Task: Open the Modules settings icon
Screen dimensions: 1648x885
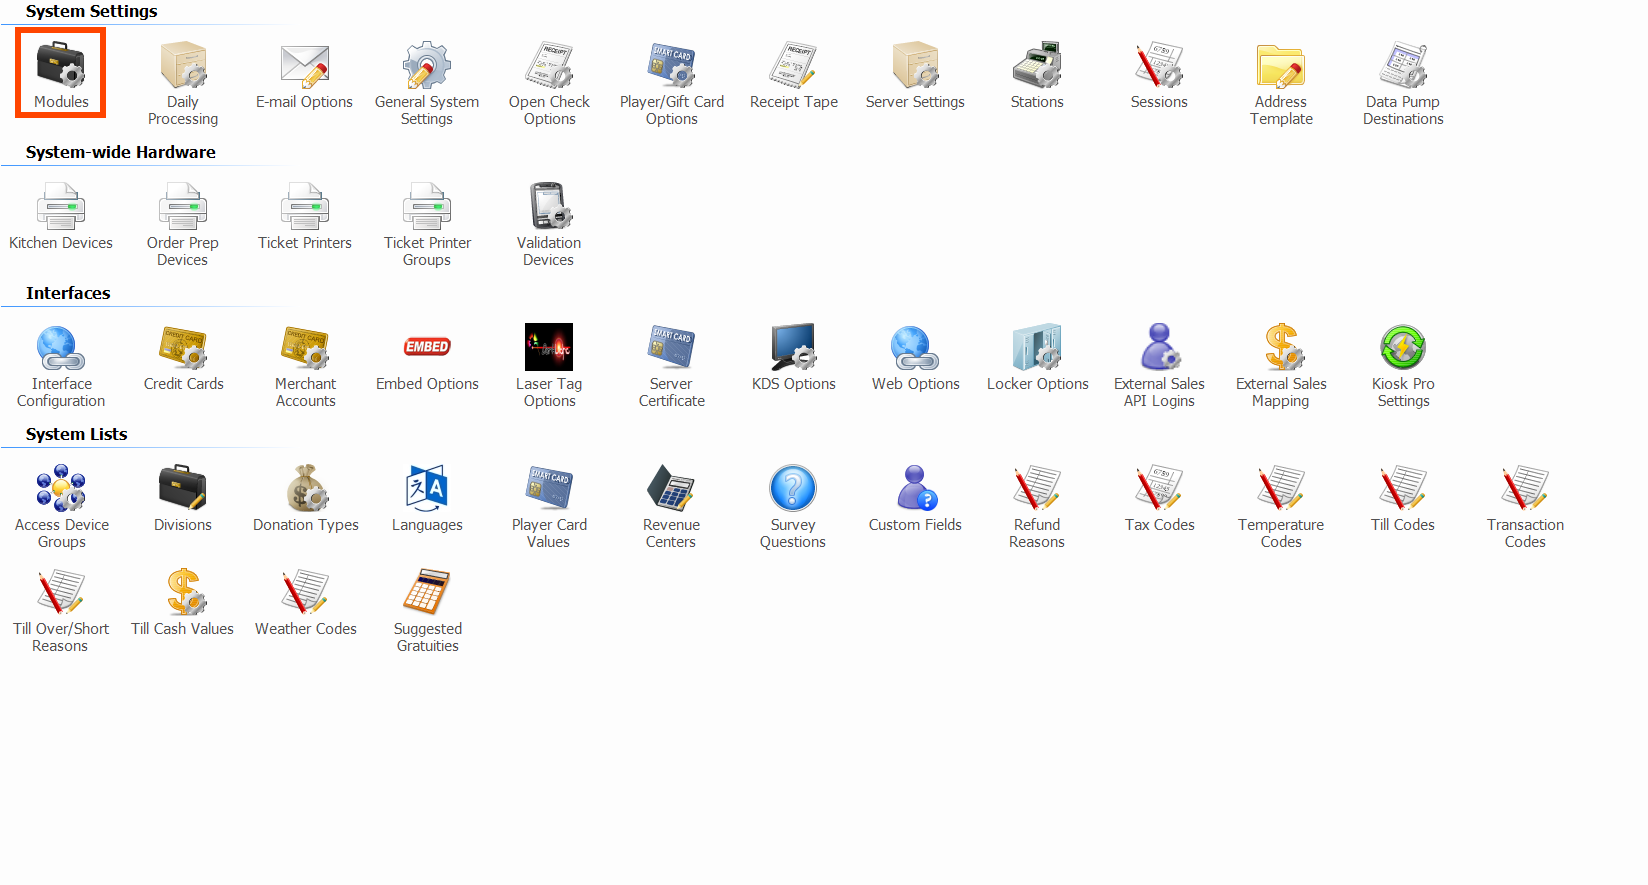Action: click(x=61, y=66)
